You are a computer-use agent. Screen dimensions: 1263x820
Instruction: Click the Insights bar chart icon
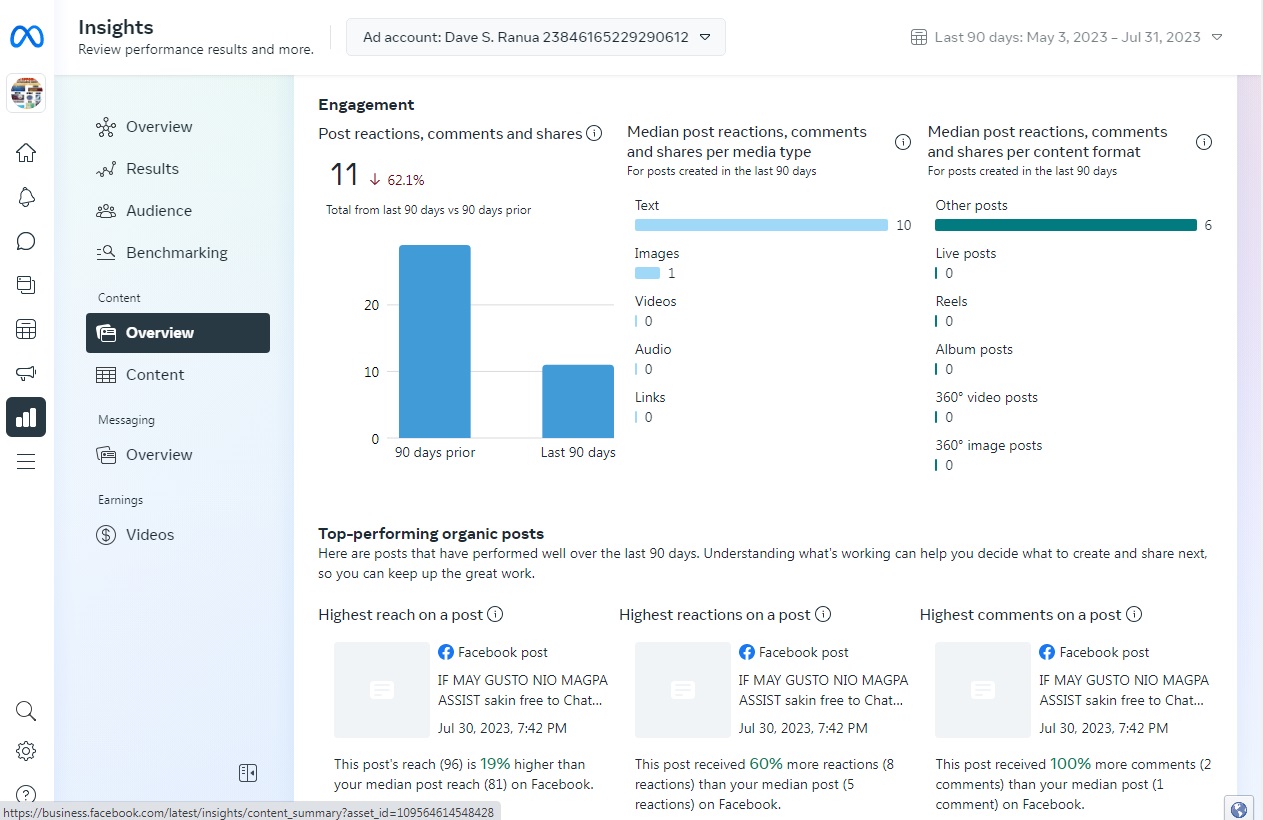(x=26, y=417)
